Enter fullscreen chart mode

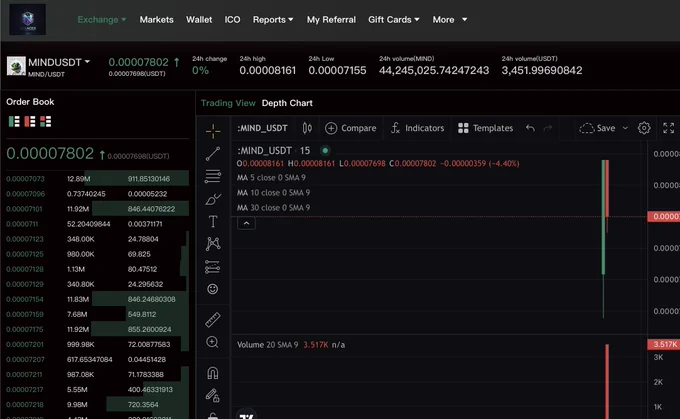pyautogui.click(x=669, y=128)
